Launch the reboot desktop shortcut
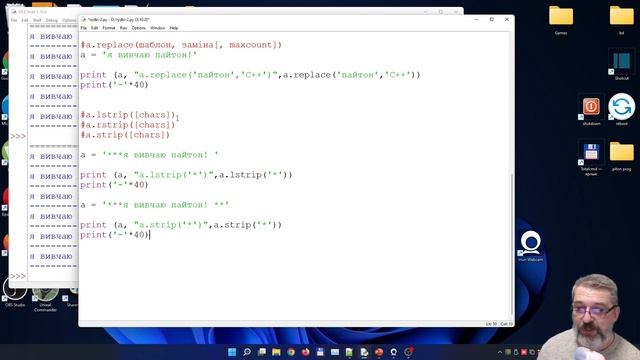The width and height of the screenshot is (640, 360). (x=622, y=109)
